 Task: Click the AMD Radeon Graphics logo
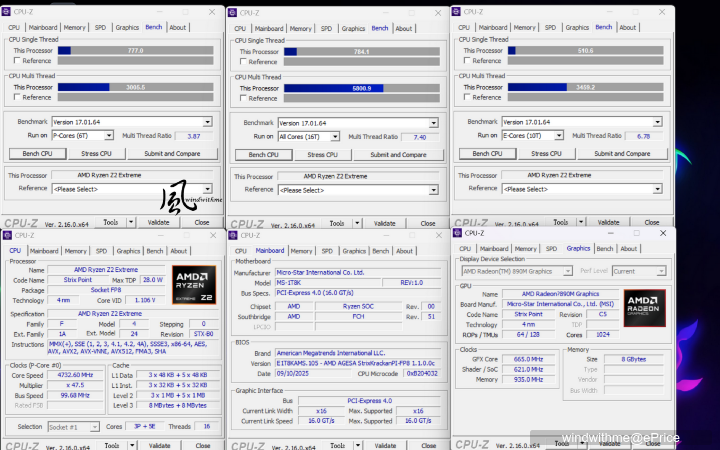[x=644, y=309]
